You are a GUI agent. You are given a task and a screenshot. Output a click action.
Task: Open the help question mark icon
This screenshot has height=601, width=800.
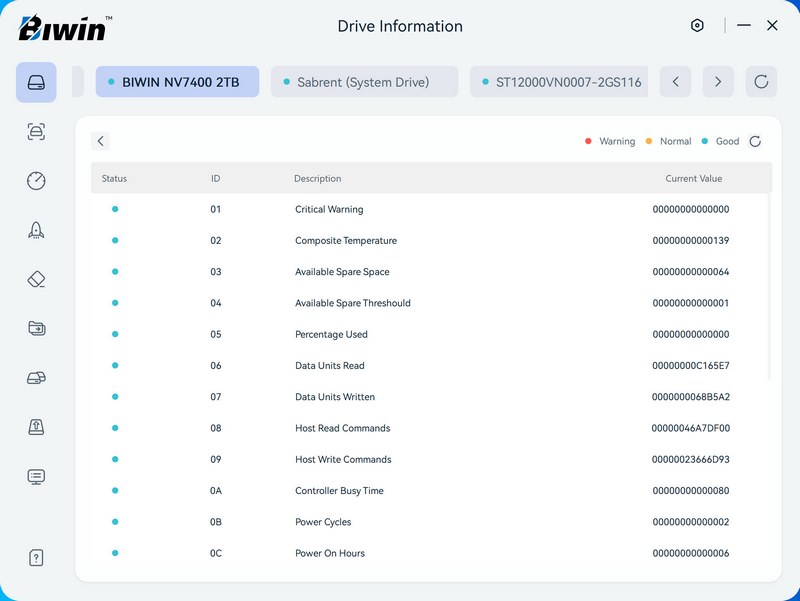pyautogui.click(x=36, y=558)
